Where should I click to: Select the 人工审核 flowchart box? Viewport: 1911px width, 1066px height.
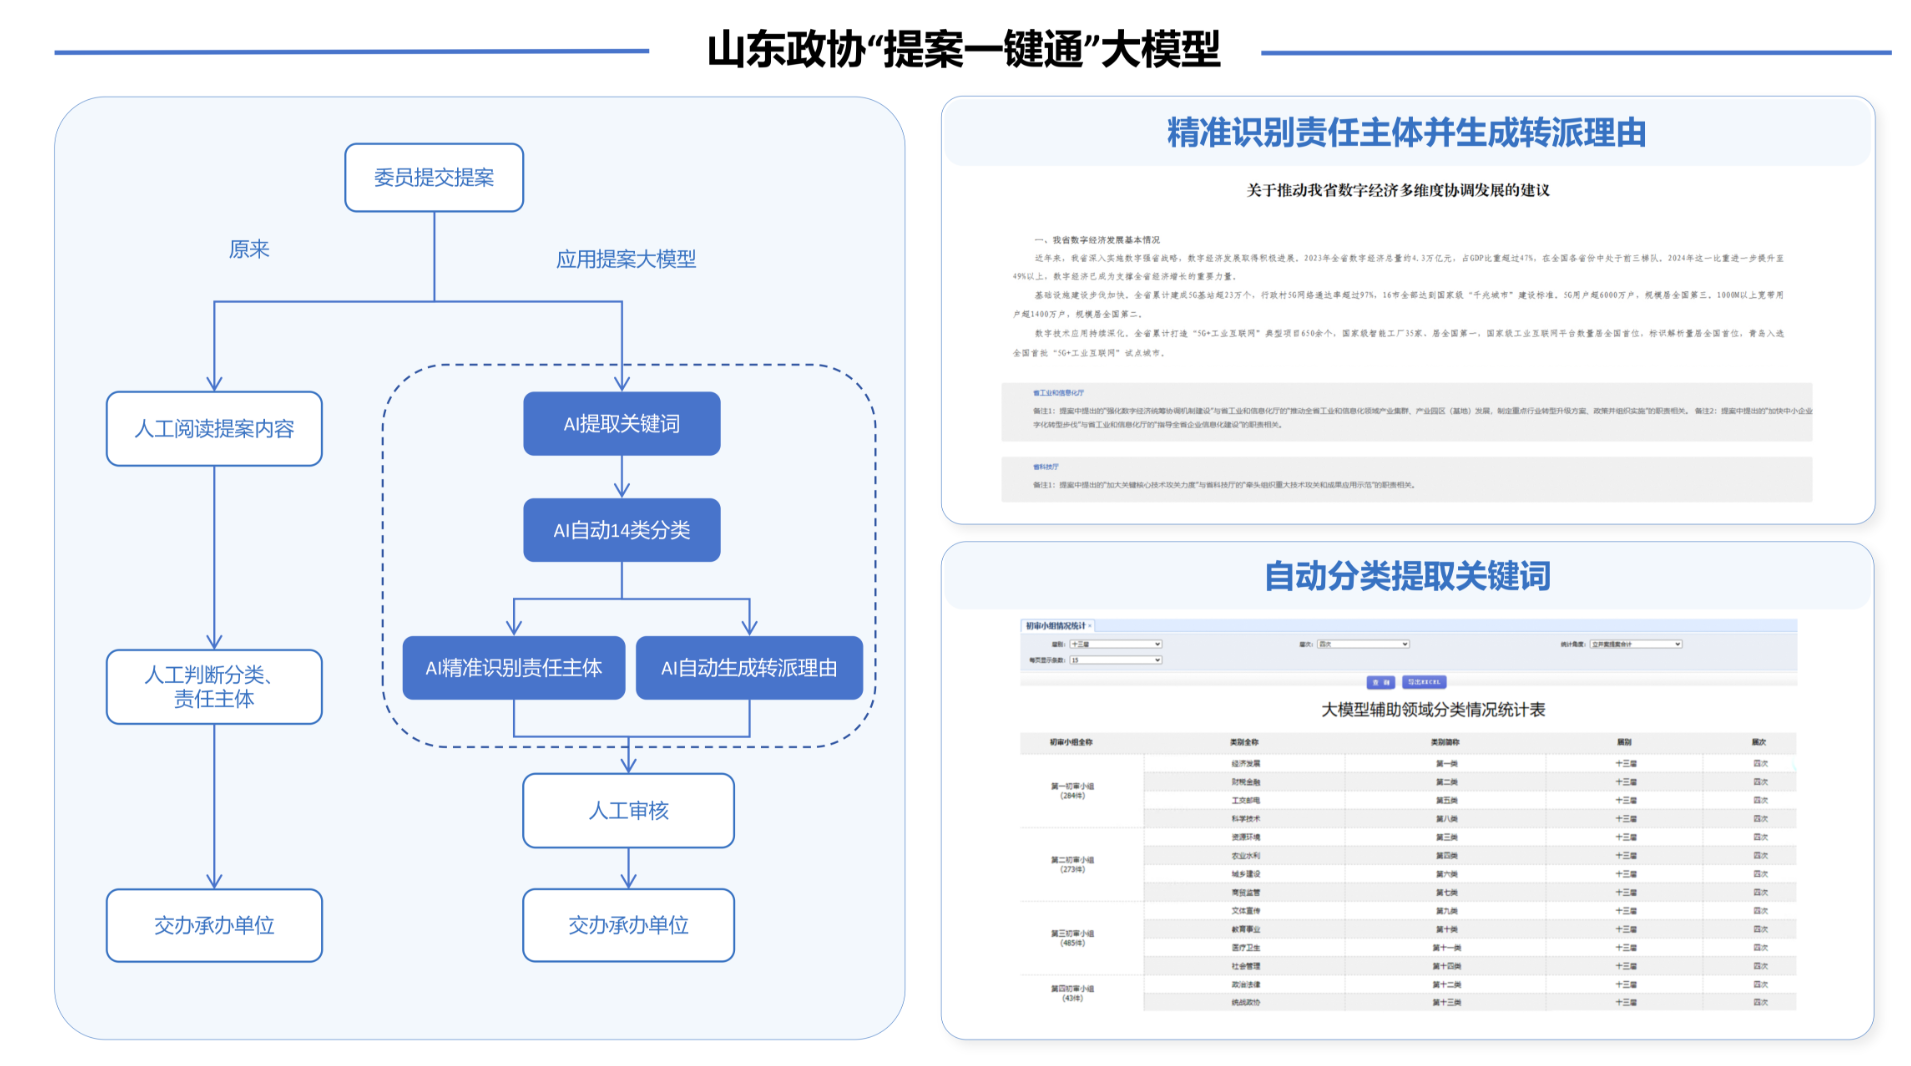pyautogui.click(x=628, y=811)
